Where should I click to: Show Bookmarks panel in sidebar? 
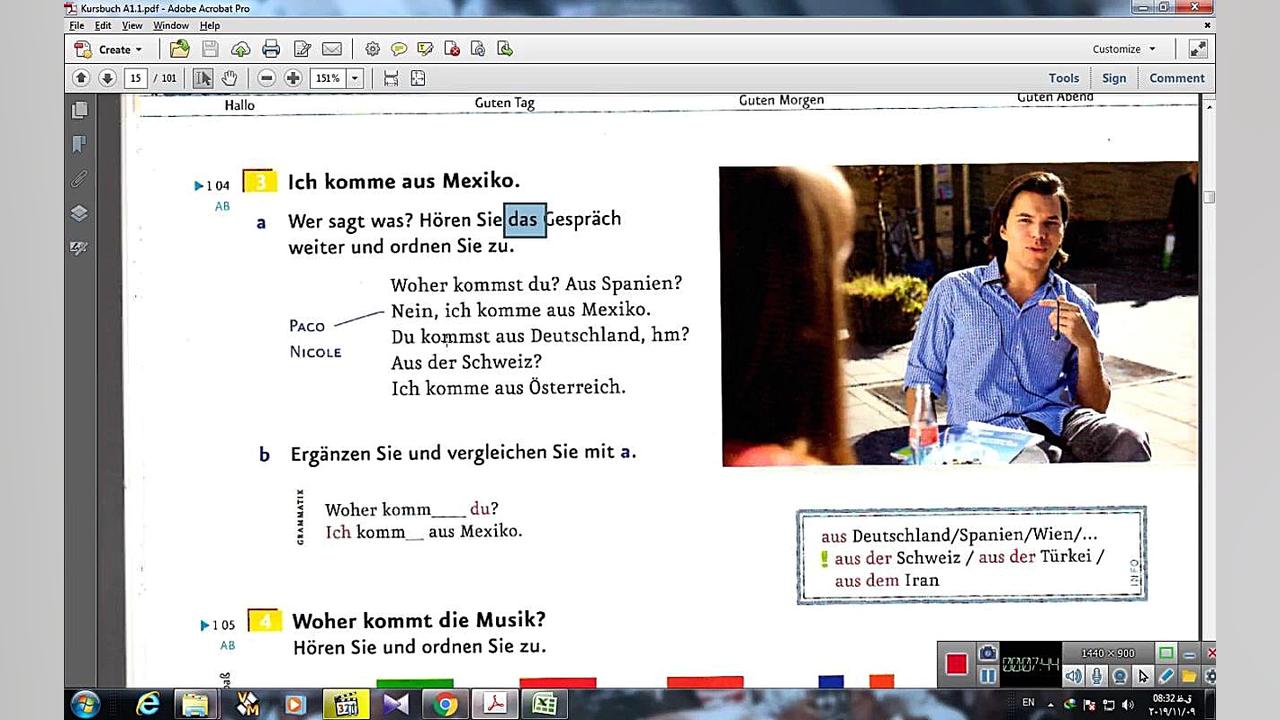[80, 145]
